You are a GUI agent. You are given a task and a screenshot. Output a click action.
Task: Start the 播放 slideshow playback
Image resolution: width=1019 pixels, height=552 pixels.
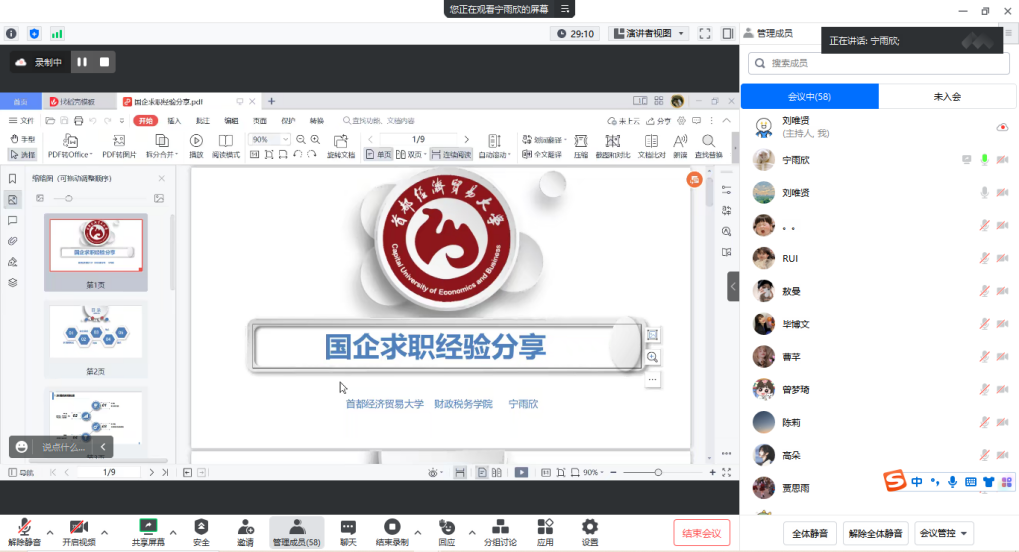196,146
